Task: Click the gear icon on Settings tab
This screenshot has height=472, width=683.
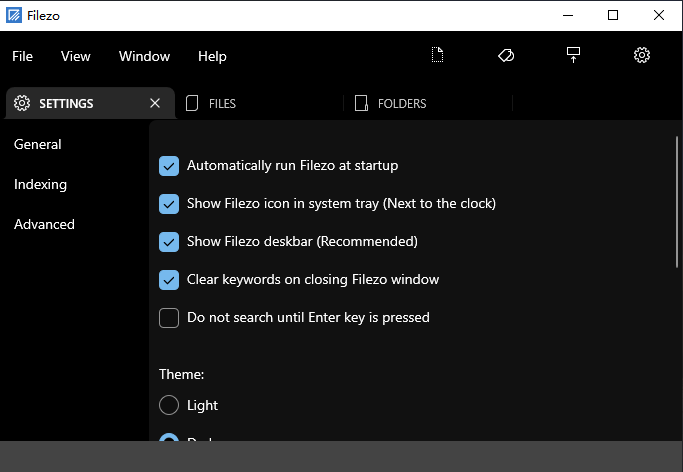Action: pos(22,103)
